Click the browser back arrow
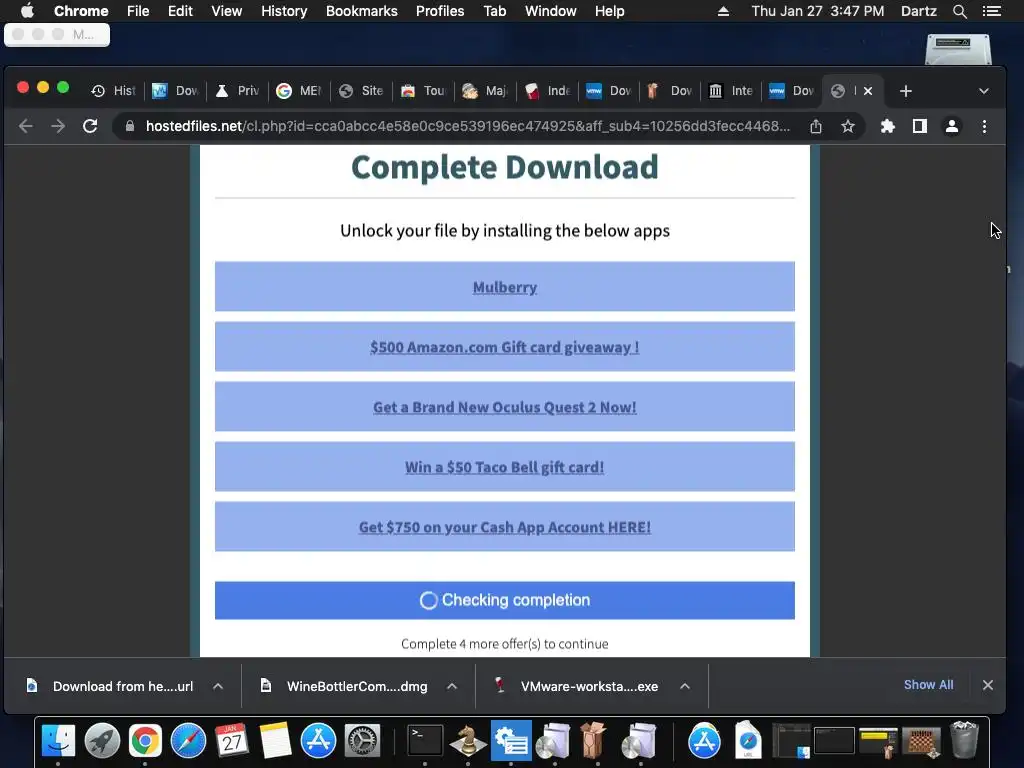This screenshot has width=1024, height=768. tap(25, 126)
